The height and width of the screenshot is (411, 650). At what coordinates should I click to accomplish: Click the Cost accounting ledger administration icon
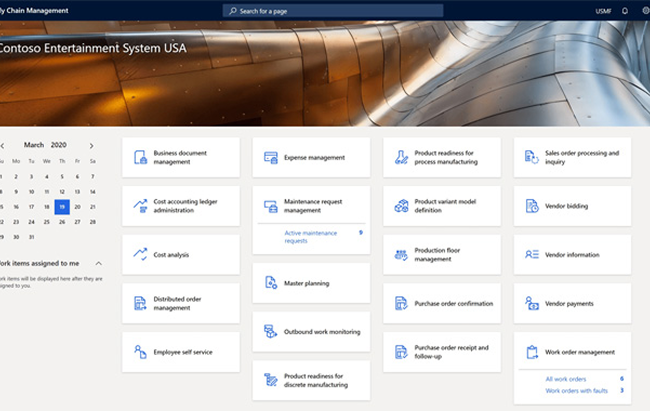141,206
